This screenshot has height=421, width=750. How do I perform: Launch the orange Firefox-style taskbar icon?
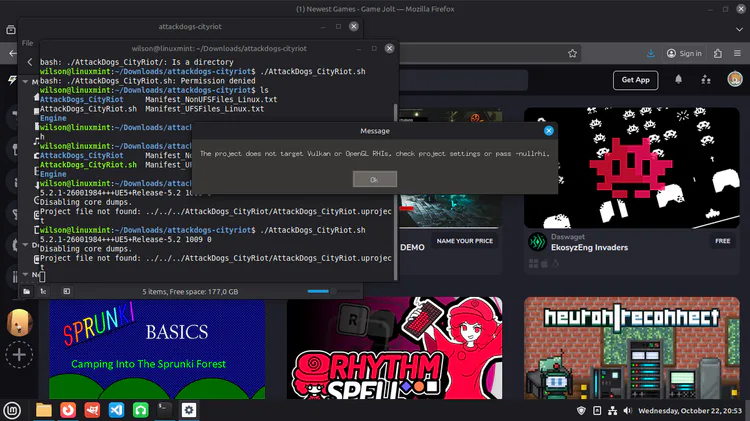68,410
